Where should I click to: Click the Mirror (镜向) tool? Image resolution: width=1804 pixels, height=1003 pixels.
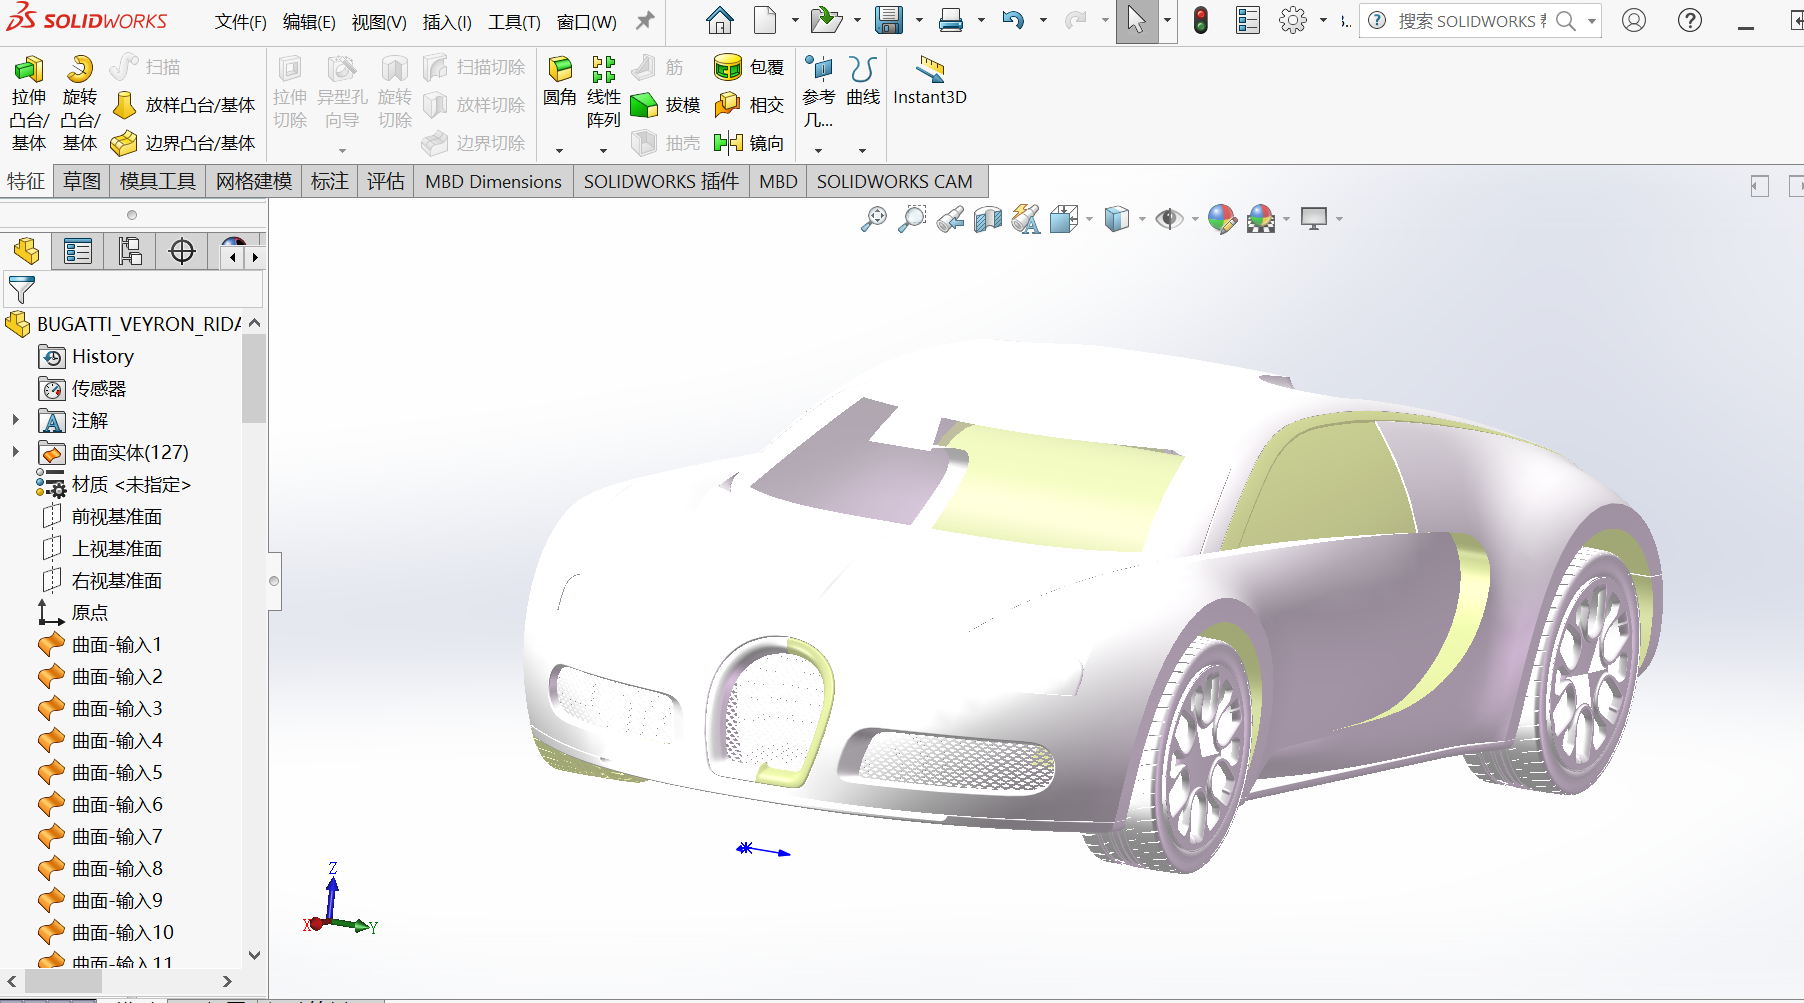[749, 143]
